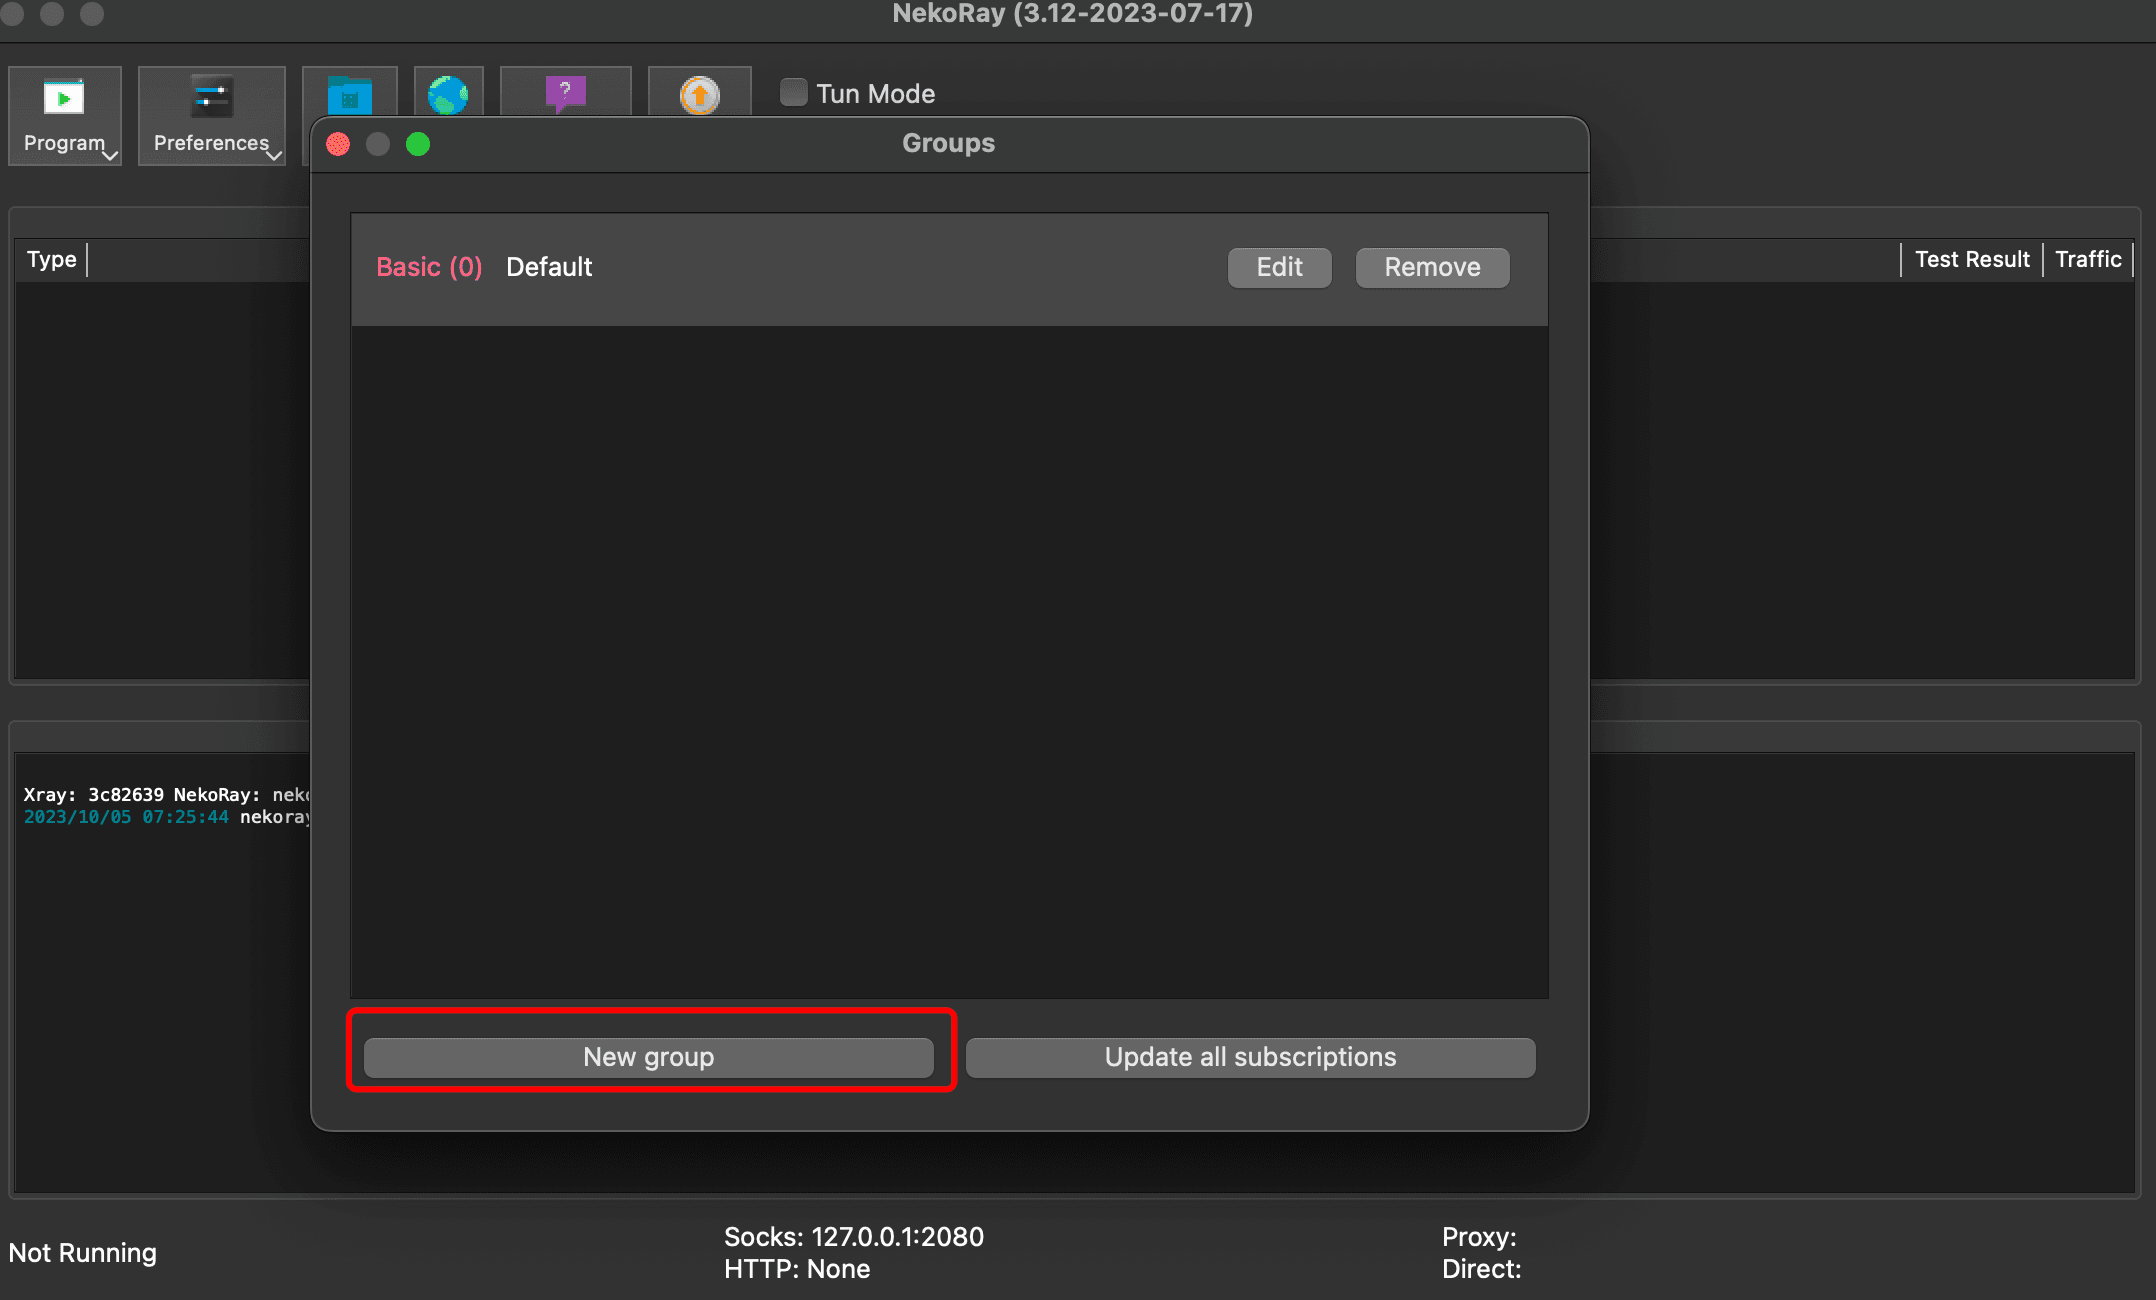Click the Not Running status label
This screenshot has height=1300, width=2156.
(x=83, y=1253)
